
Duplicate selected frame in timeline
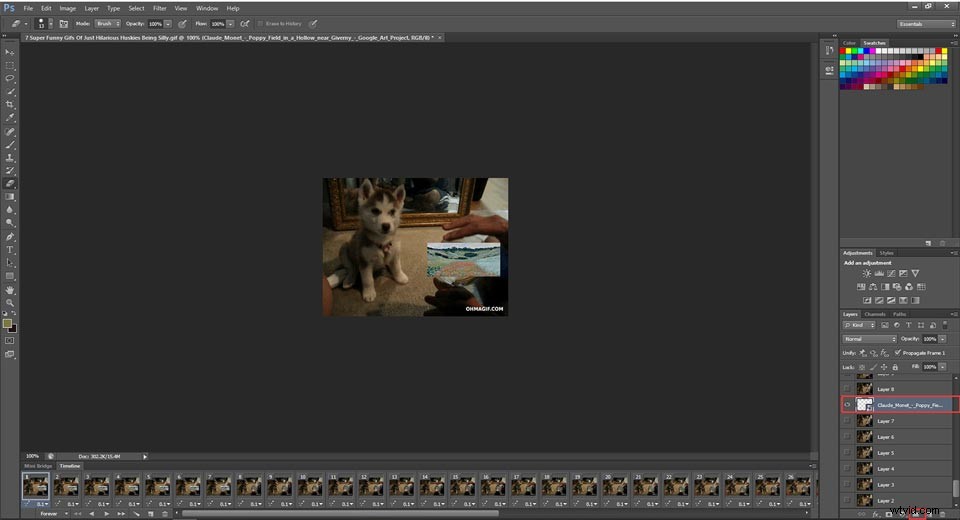pos(151,514)
